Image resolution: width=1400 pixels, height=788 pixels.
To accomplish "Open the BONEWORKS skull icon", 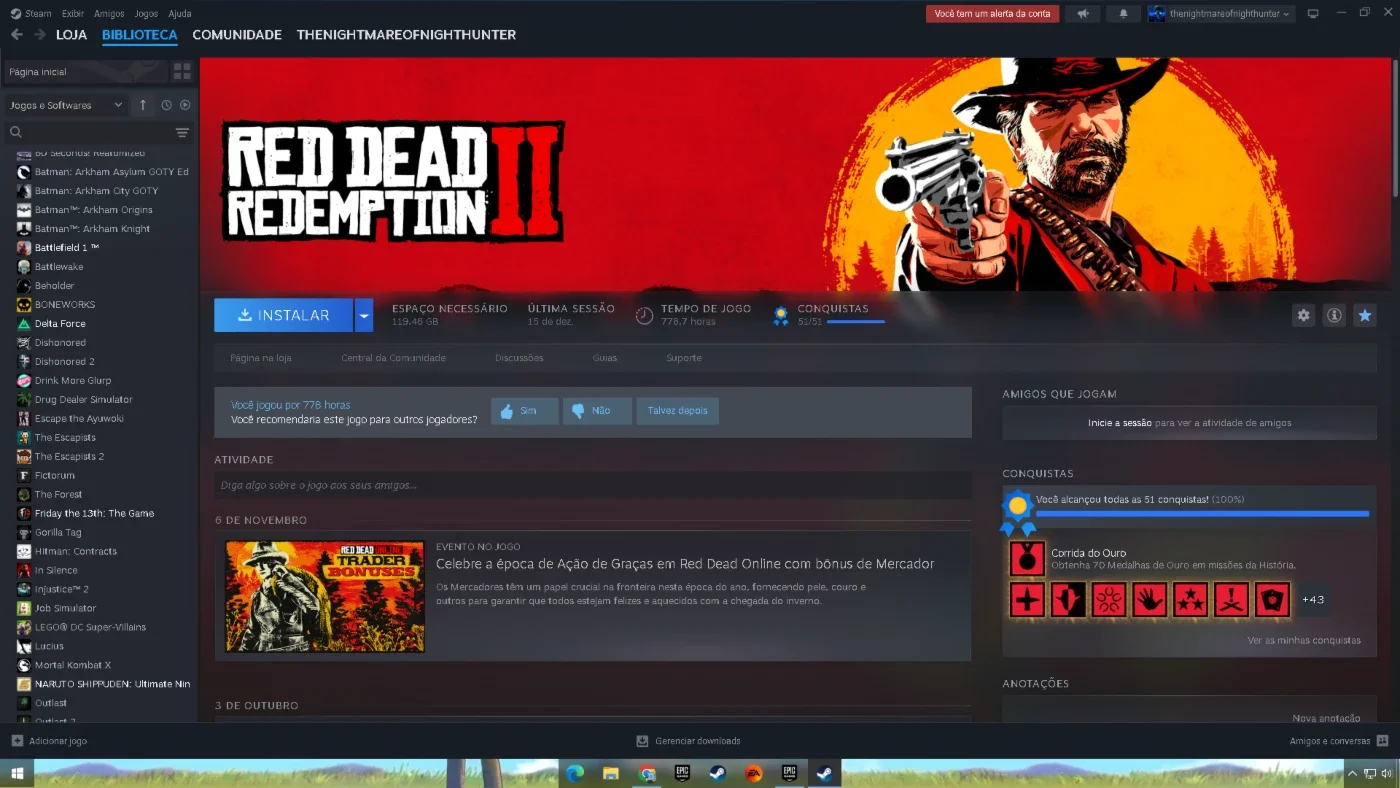I will pyautogui.click(x=24, y=305).
